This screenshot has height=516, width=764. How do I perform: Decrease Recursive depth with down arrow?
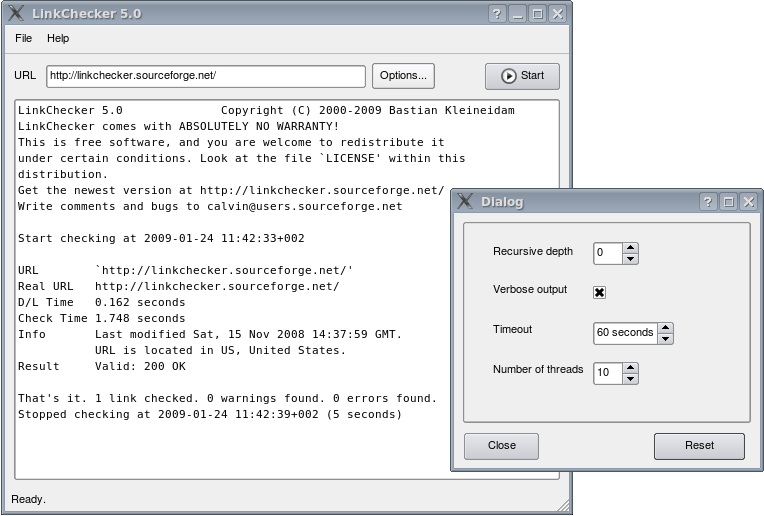tap(630, 259)
